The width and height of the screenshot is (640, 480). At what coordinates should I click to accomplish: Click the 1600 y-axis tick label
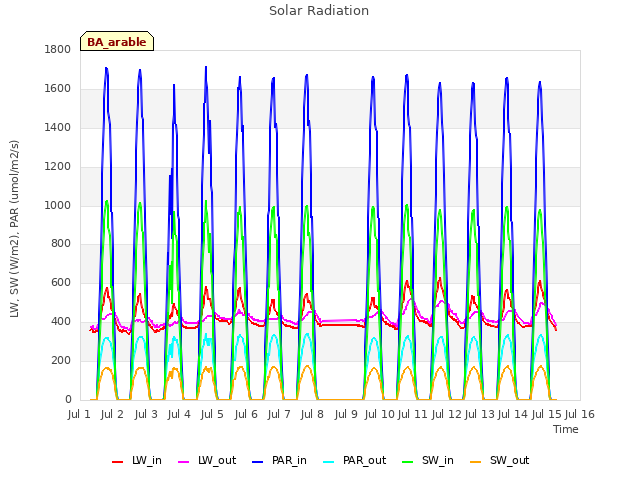[x=58, y=89]
